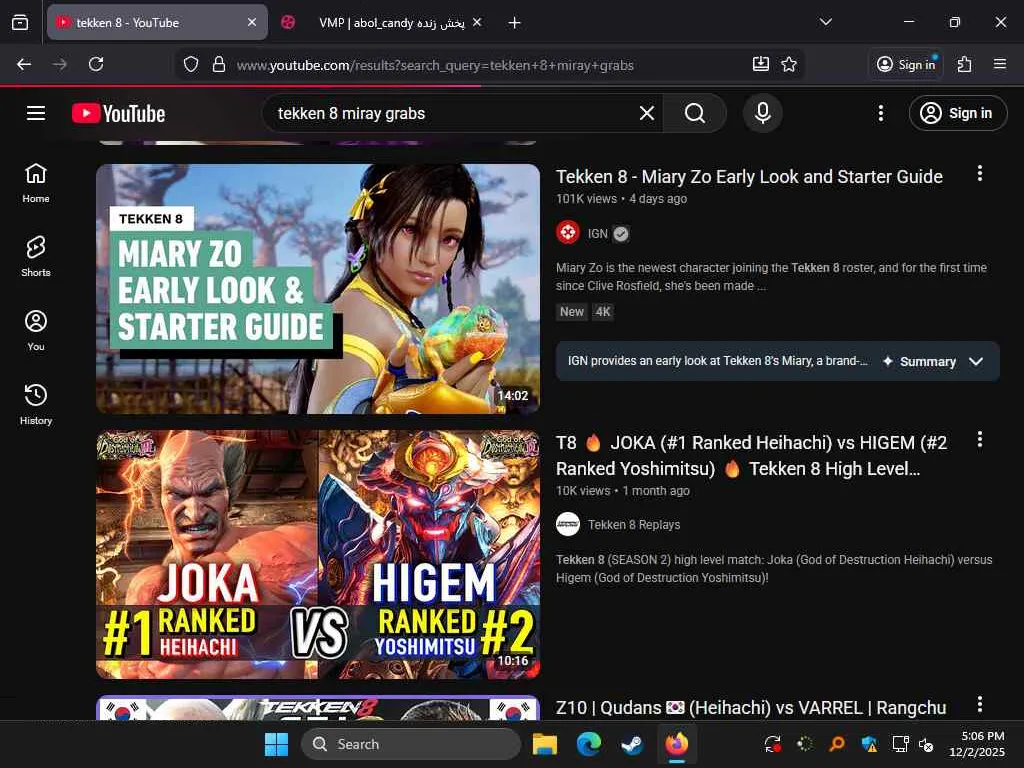The image size is (1024, 768).
Task: Open Shorts in the sidebar
Action: (x=36, y=257)
